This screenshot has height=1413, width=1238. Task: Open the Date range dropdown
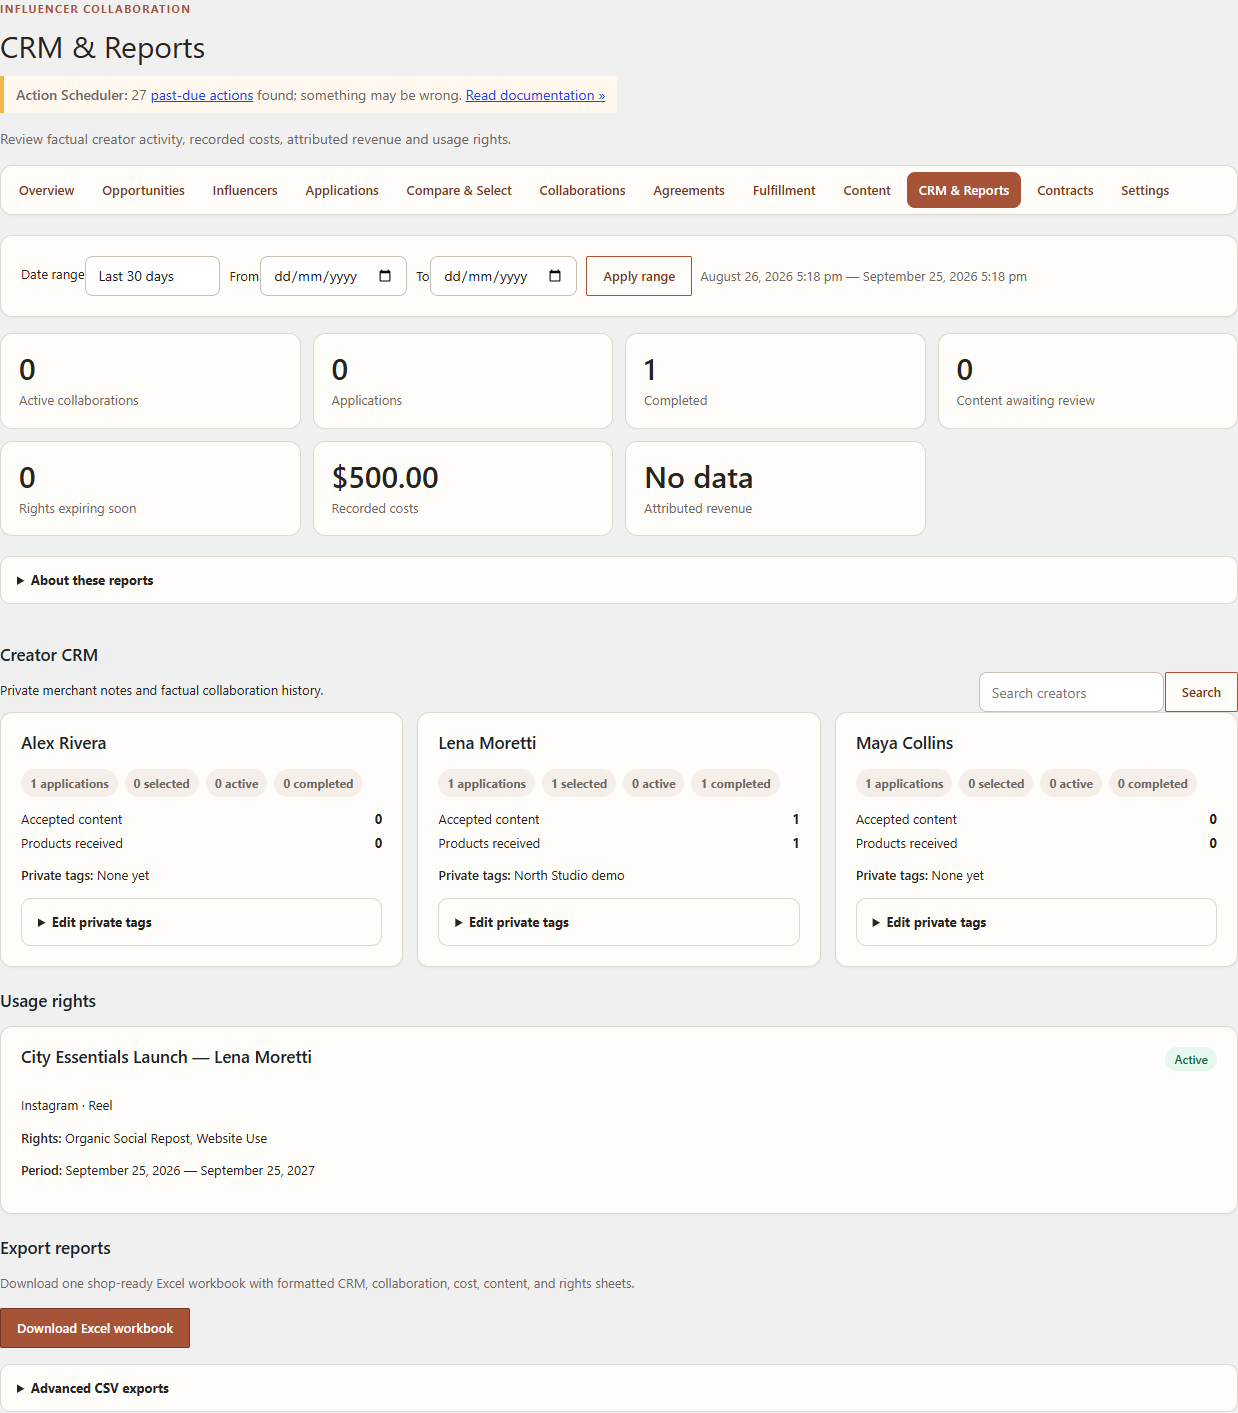coord(152,276)
